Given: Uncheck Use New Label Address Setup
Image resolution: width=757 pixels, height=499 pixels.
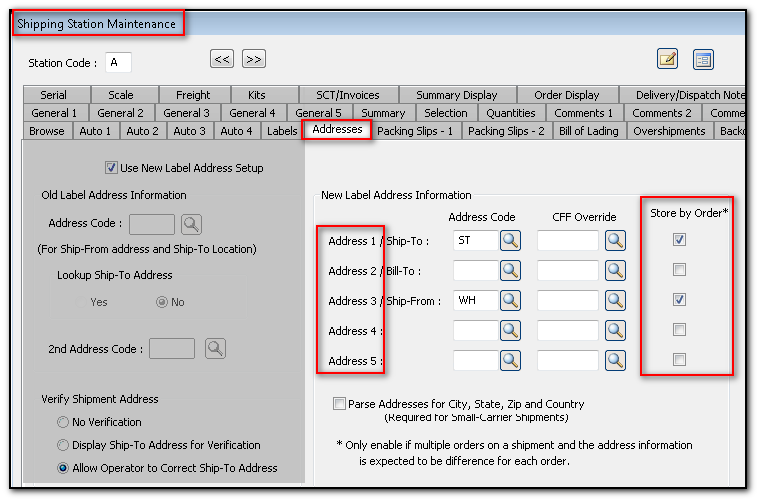Looking at the screenshot, I should click(x=111, y=168).
